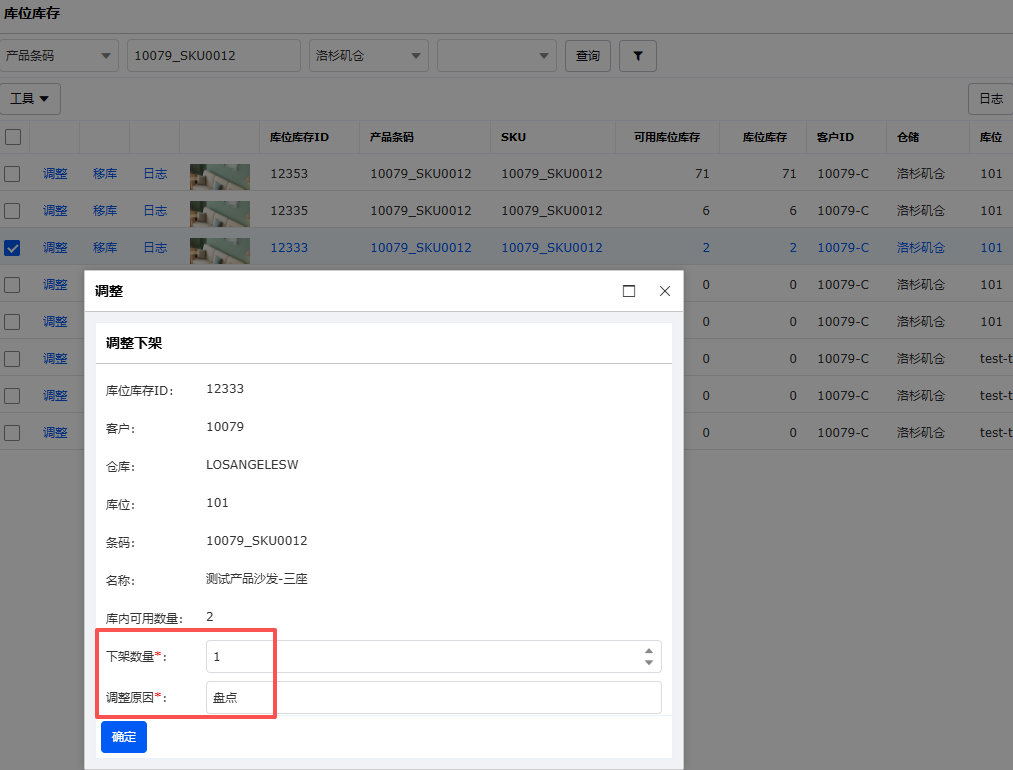The height and width of the screenshot is (770, 1013).
Task: Uncheck the selected row 12333 checkbox
Action: pyautogui.click(x=13, y=248)
